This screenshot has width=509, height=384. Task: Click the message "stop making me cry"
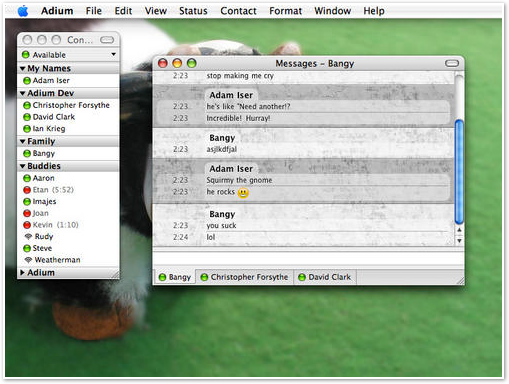[x=240, y=76]
